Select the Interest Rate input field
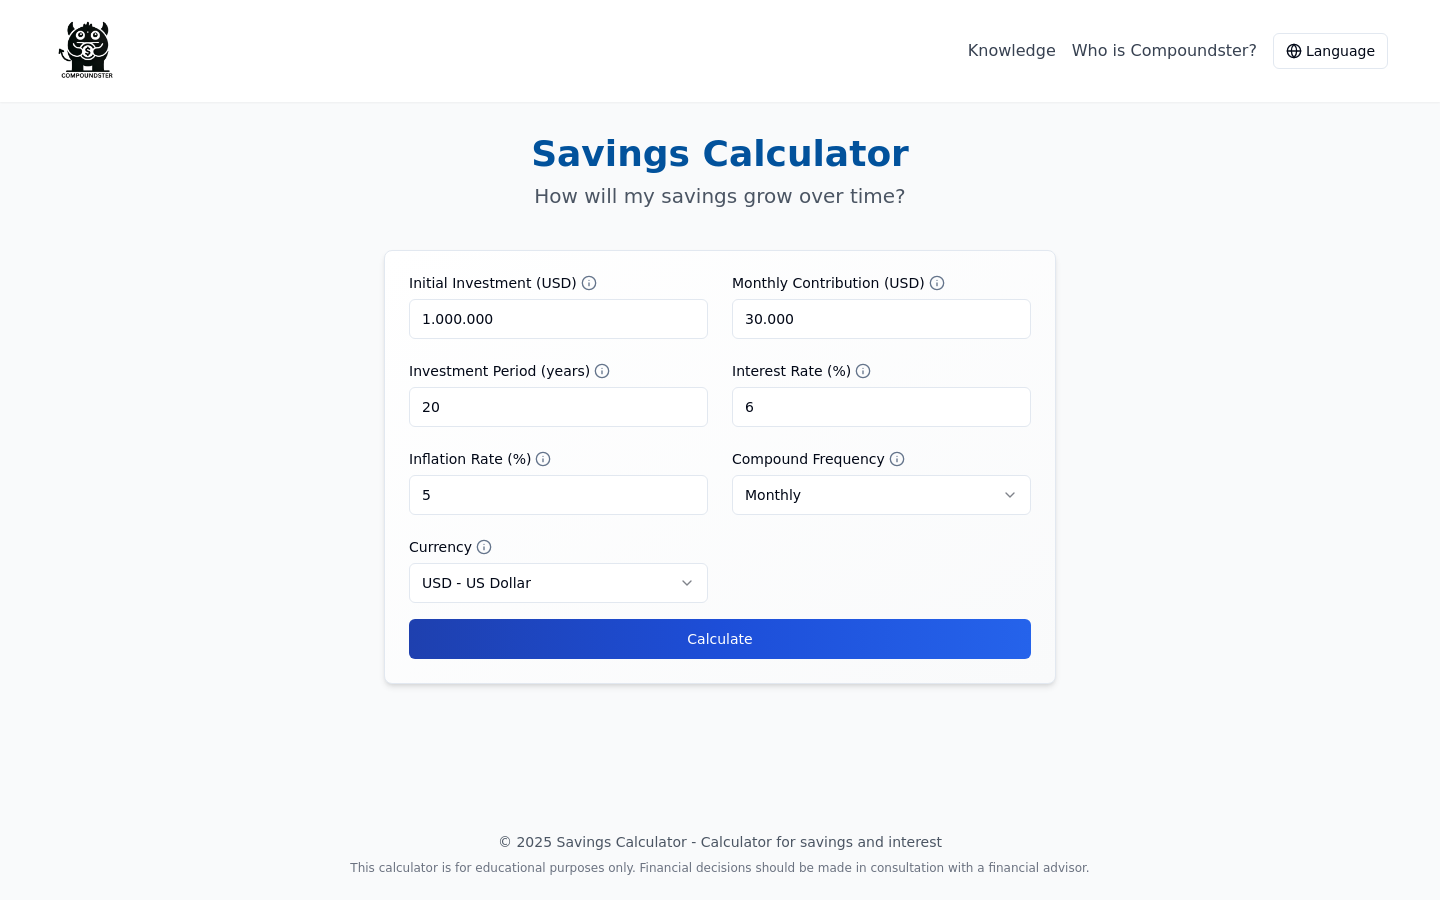 [881, 407]
